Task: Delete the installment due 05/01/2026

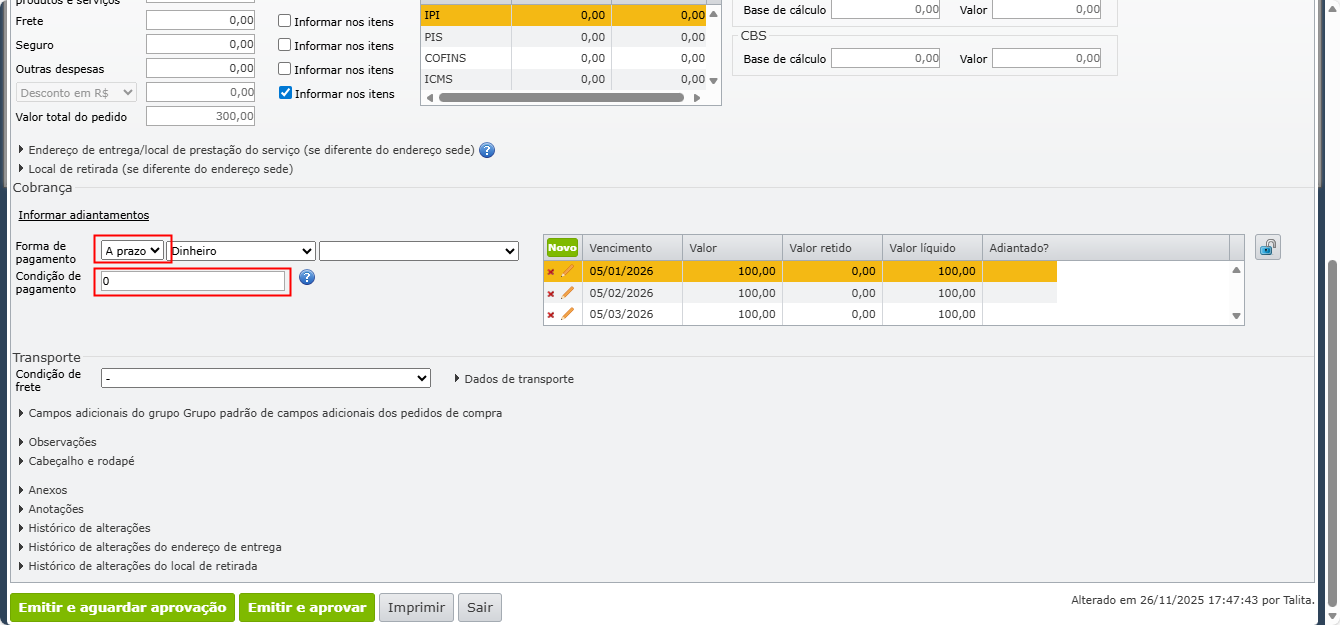Action: [551, 272]
